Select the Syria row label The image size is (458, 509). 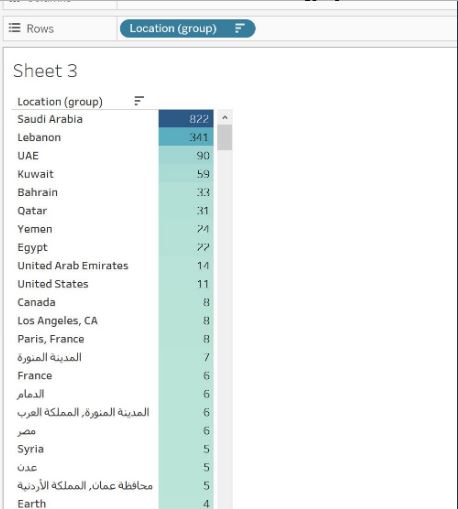[x=31, y=449]
